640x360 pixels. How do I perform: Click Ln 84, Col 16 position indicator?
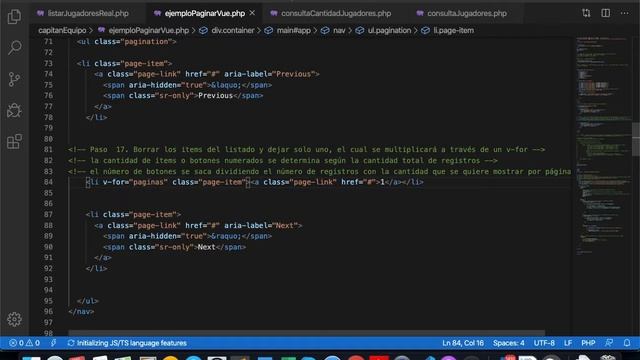(463, 343)
